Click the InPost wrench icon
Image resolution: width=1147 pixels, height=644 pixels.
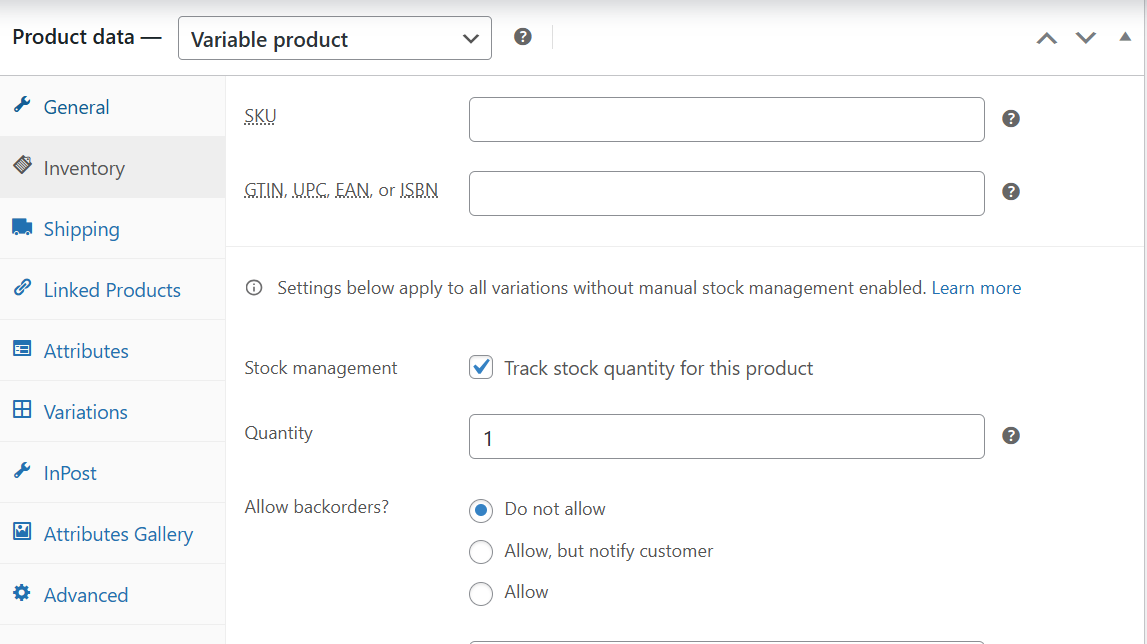coord(22,471)
